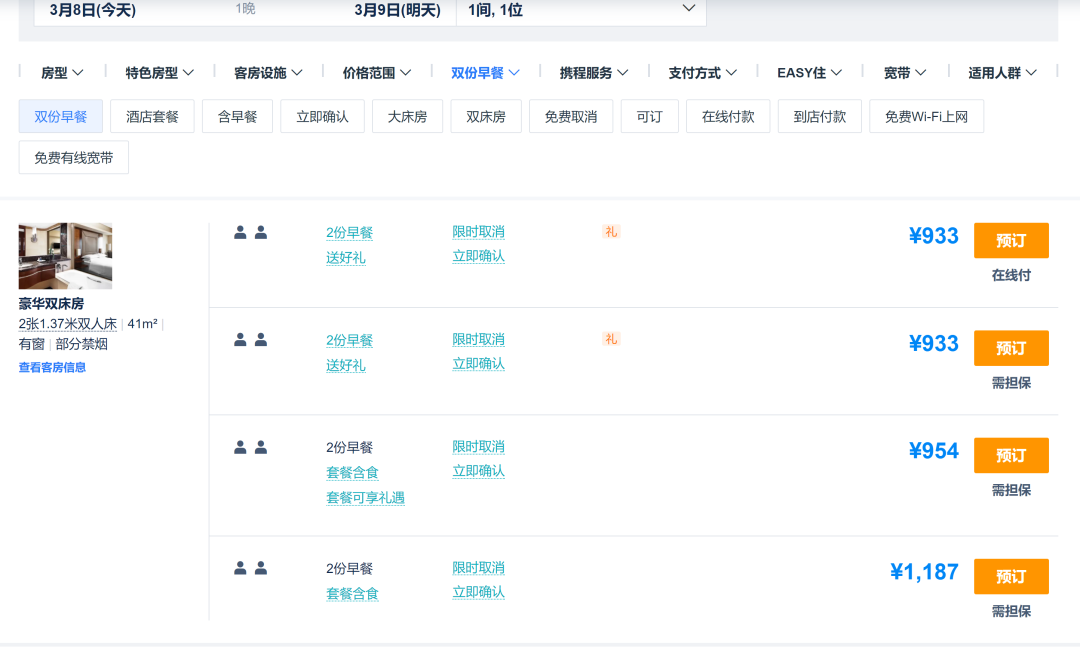Click 预订 for the 在线付 ¥933 offer
The image size is (1080, 647).
1010,241
